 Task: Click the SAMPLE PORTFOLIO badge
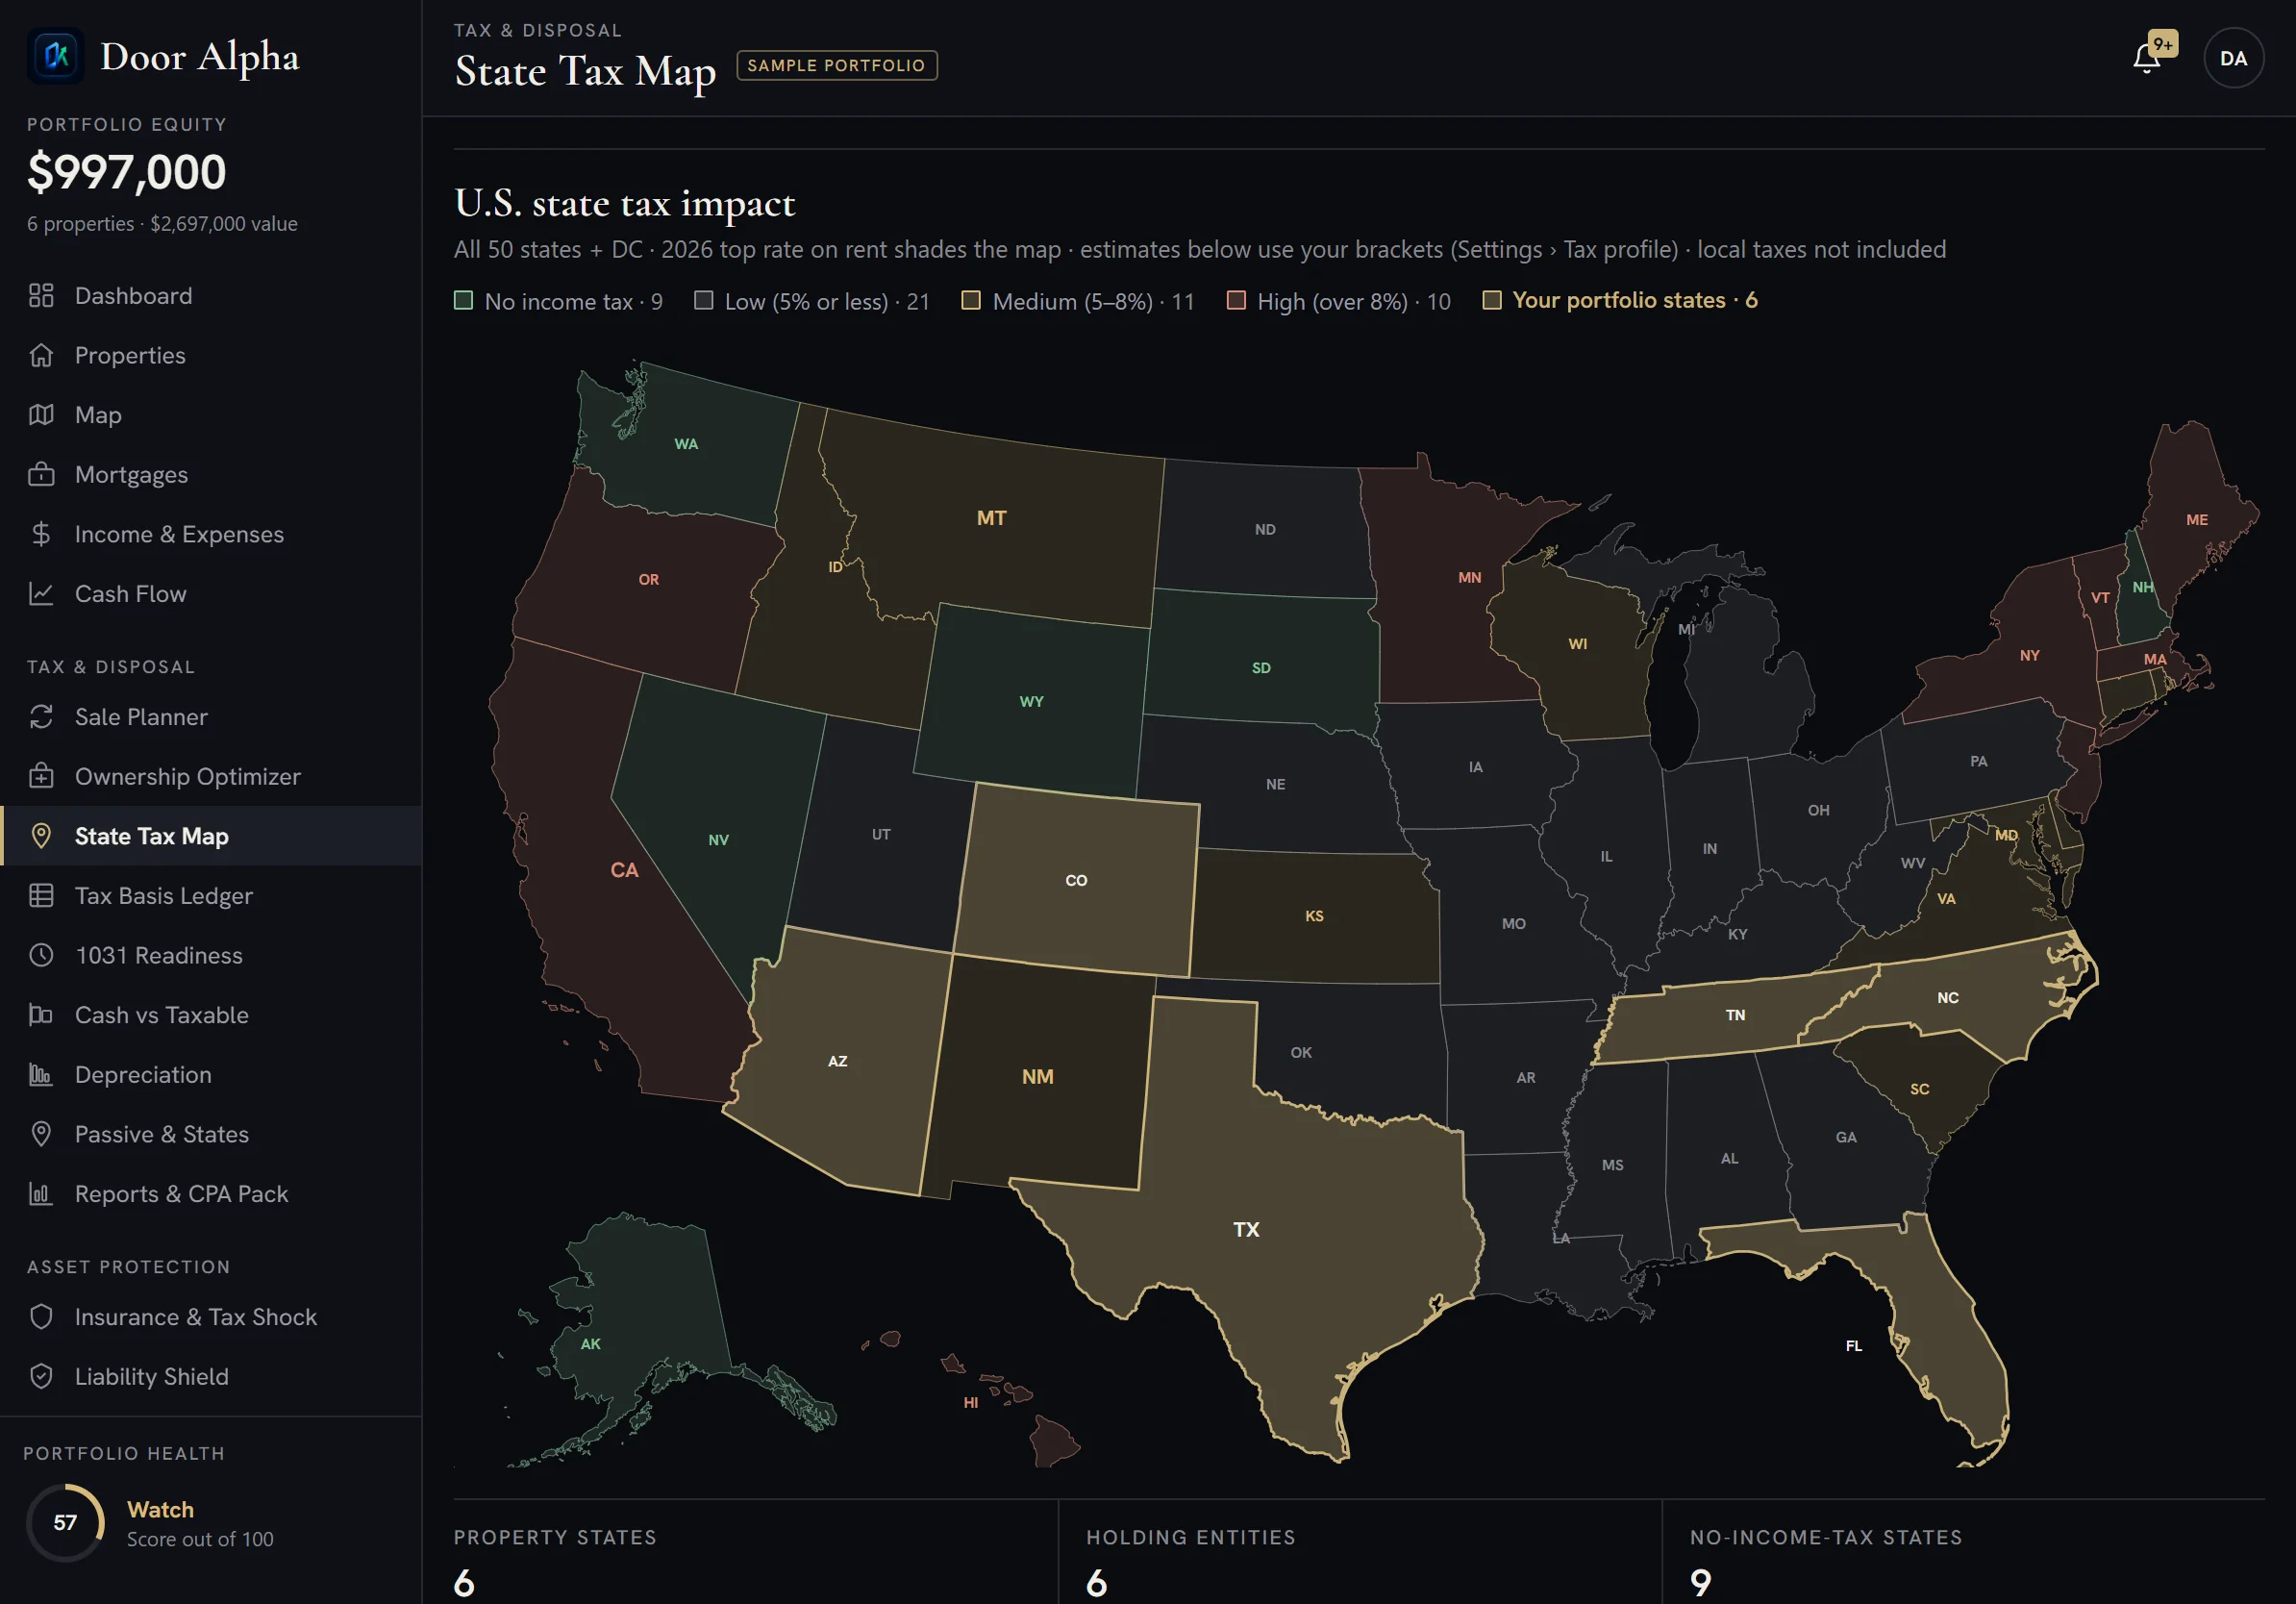point(837,65)
